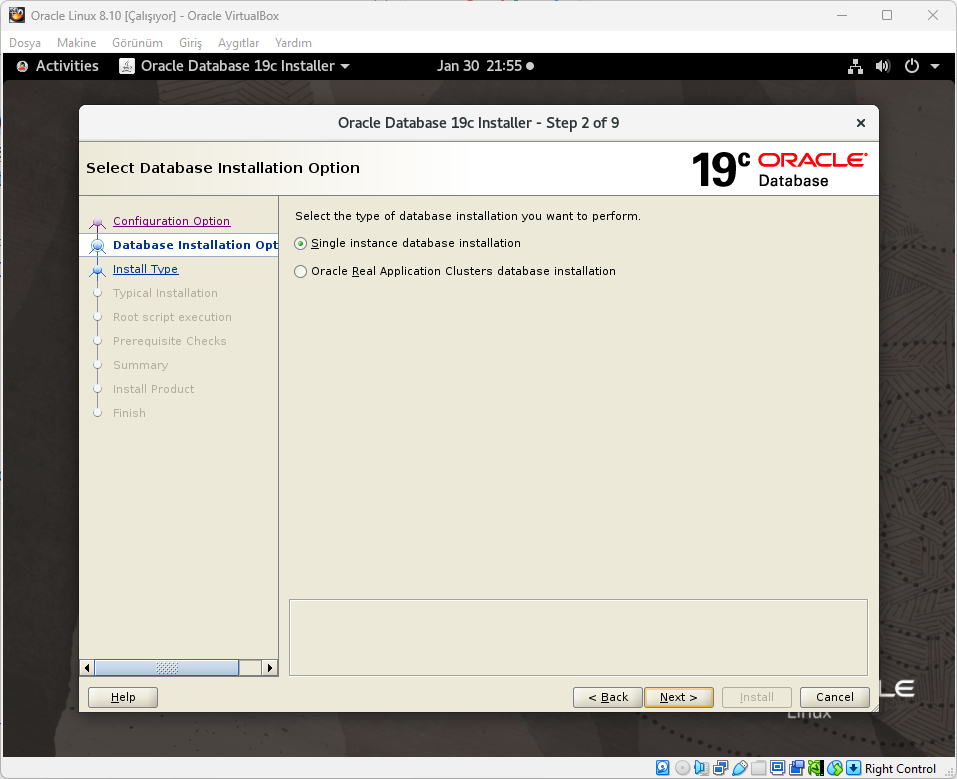Open the Dosya menu
957x779 pixels.
(x=25, y=43)
